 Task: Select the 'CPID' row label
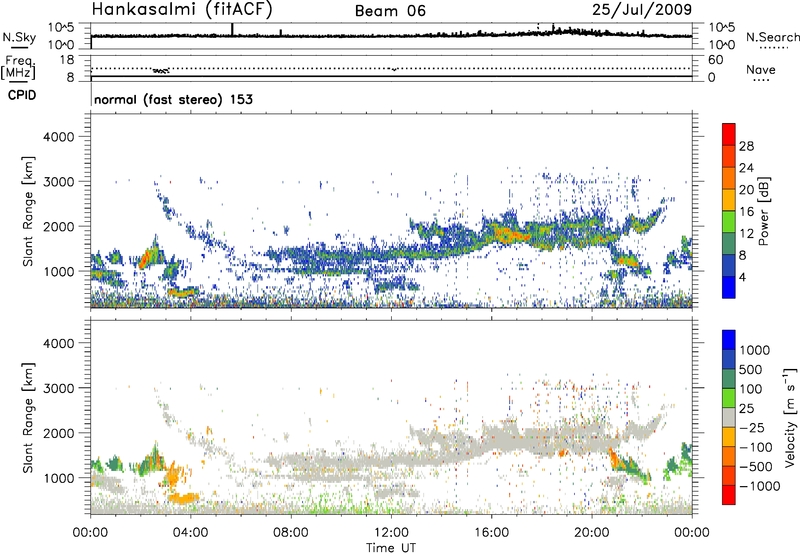coord(22,95)
